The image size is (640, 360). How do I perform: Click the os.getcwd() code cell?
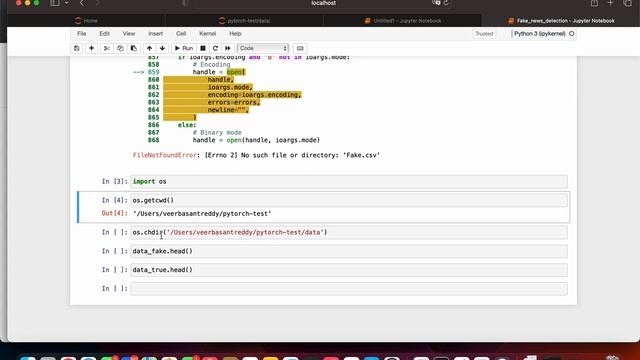pyautogui.click(x=349, y=200)
